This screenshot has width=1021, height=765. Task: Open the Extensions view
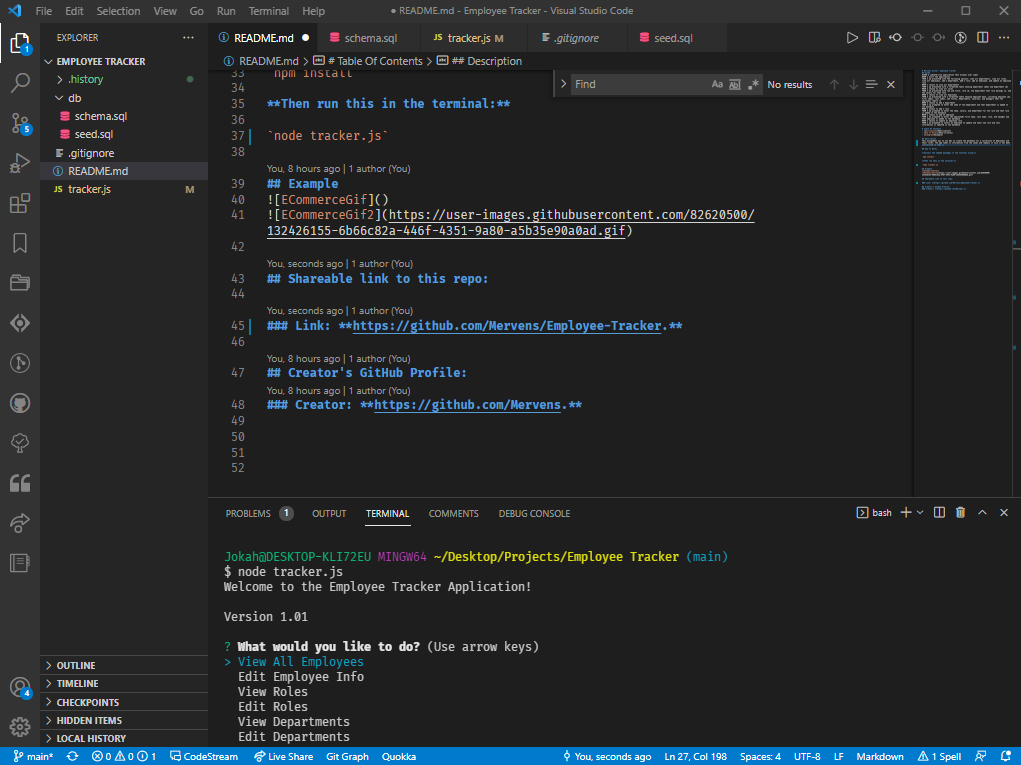20,203
